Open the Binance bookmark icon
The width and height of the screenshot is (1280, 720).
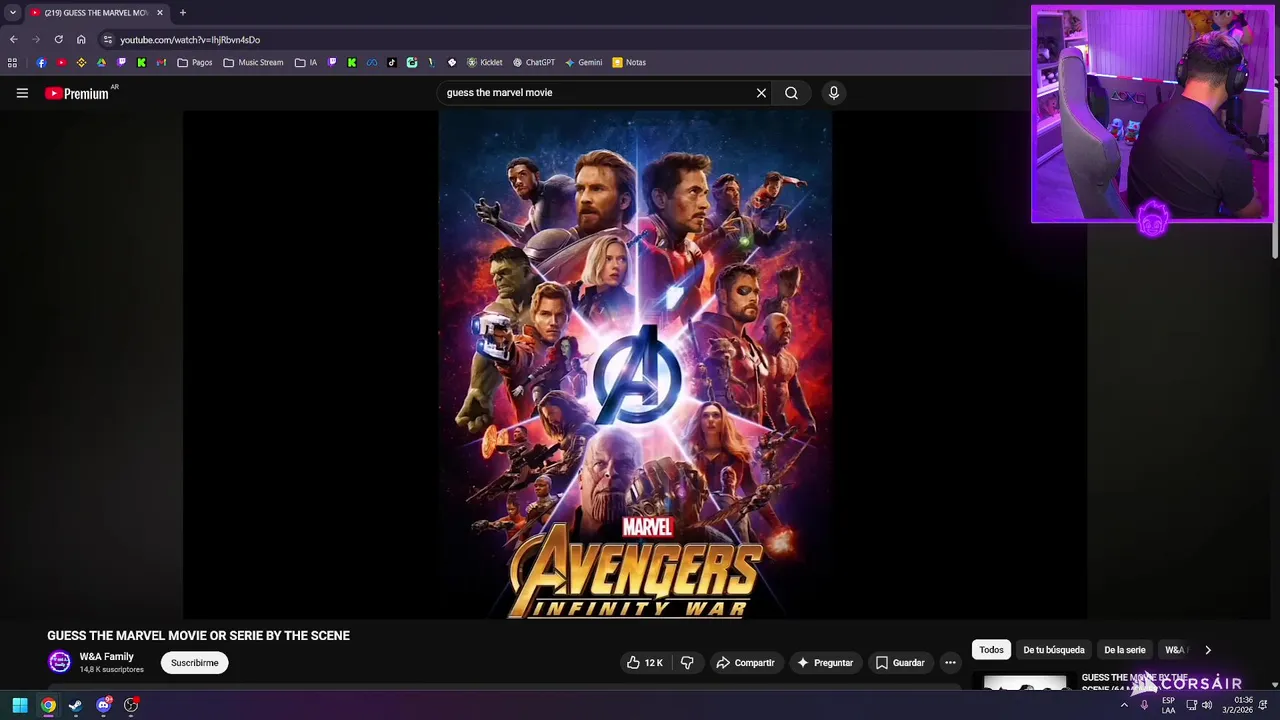(x=81, y=63)
